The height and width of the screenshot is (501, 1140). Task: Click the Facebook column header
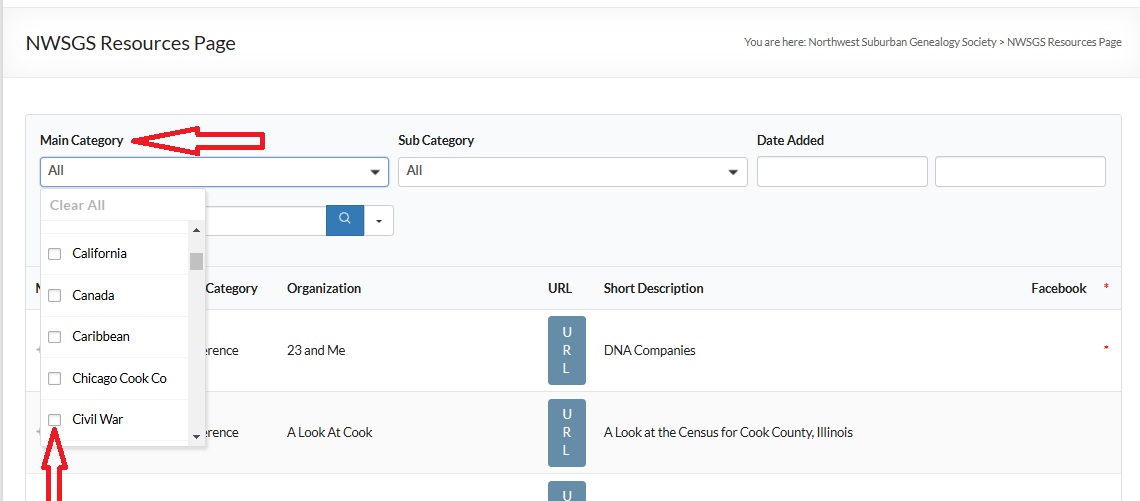tap(1058, 288)
